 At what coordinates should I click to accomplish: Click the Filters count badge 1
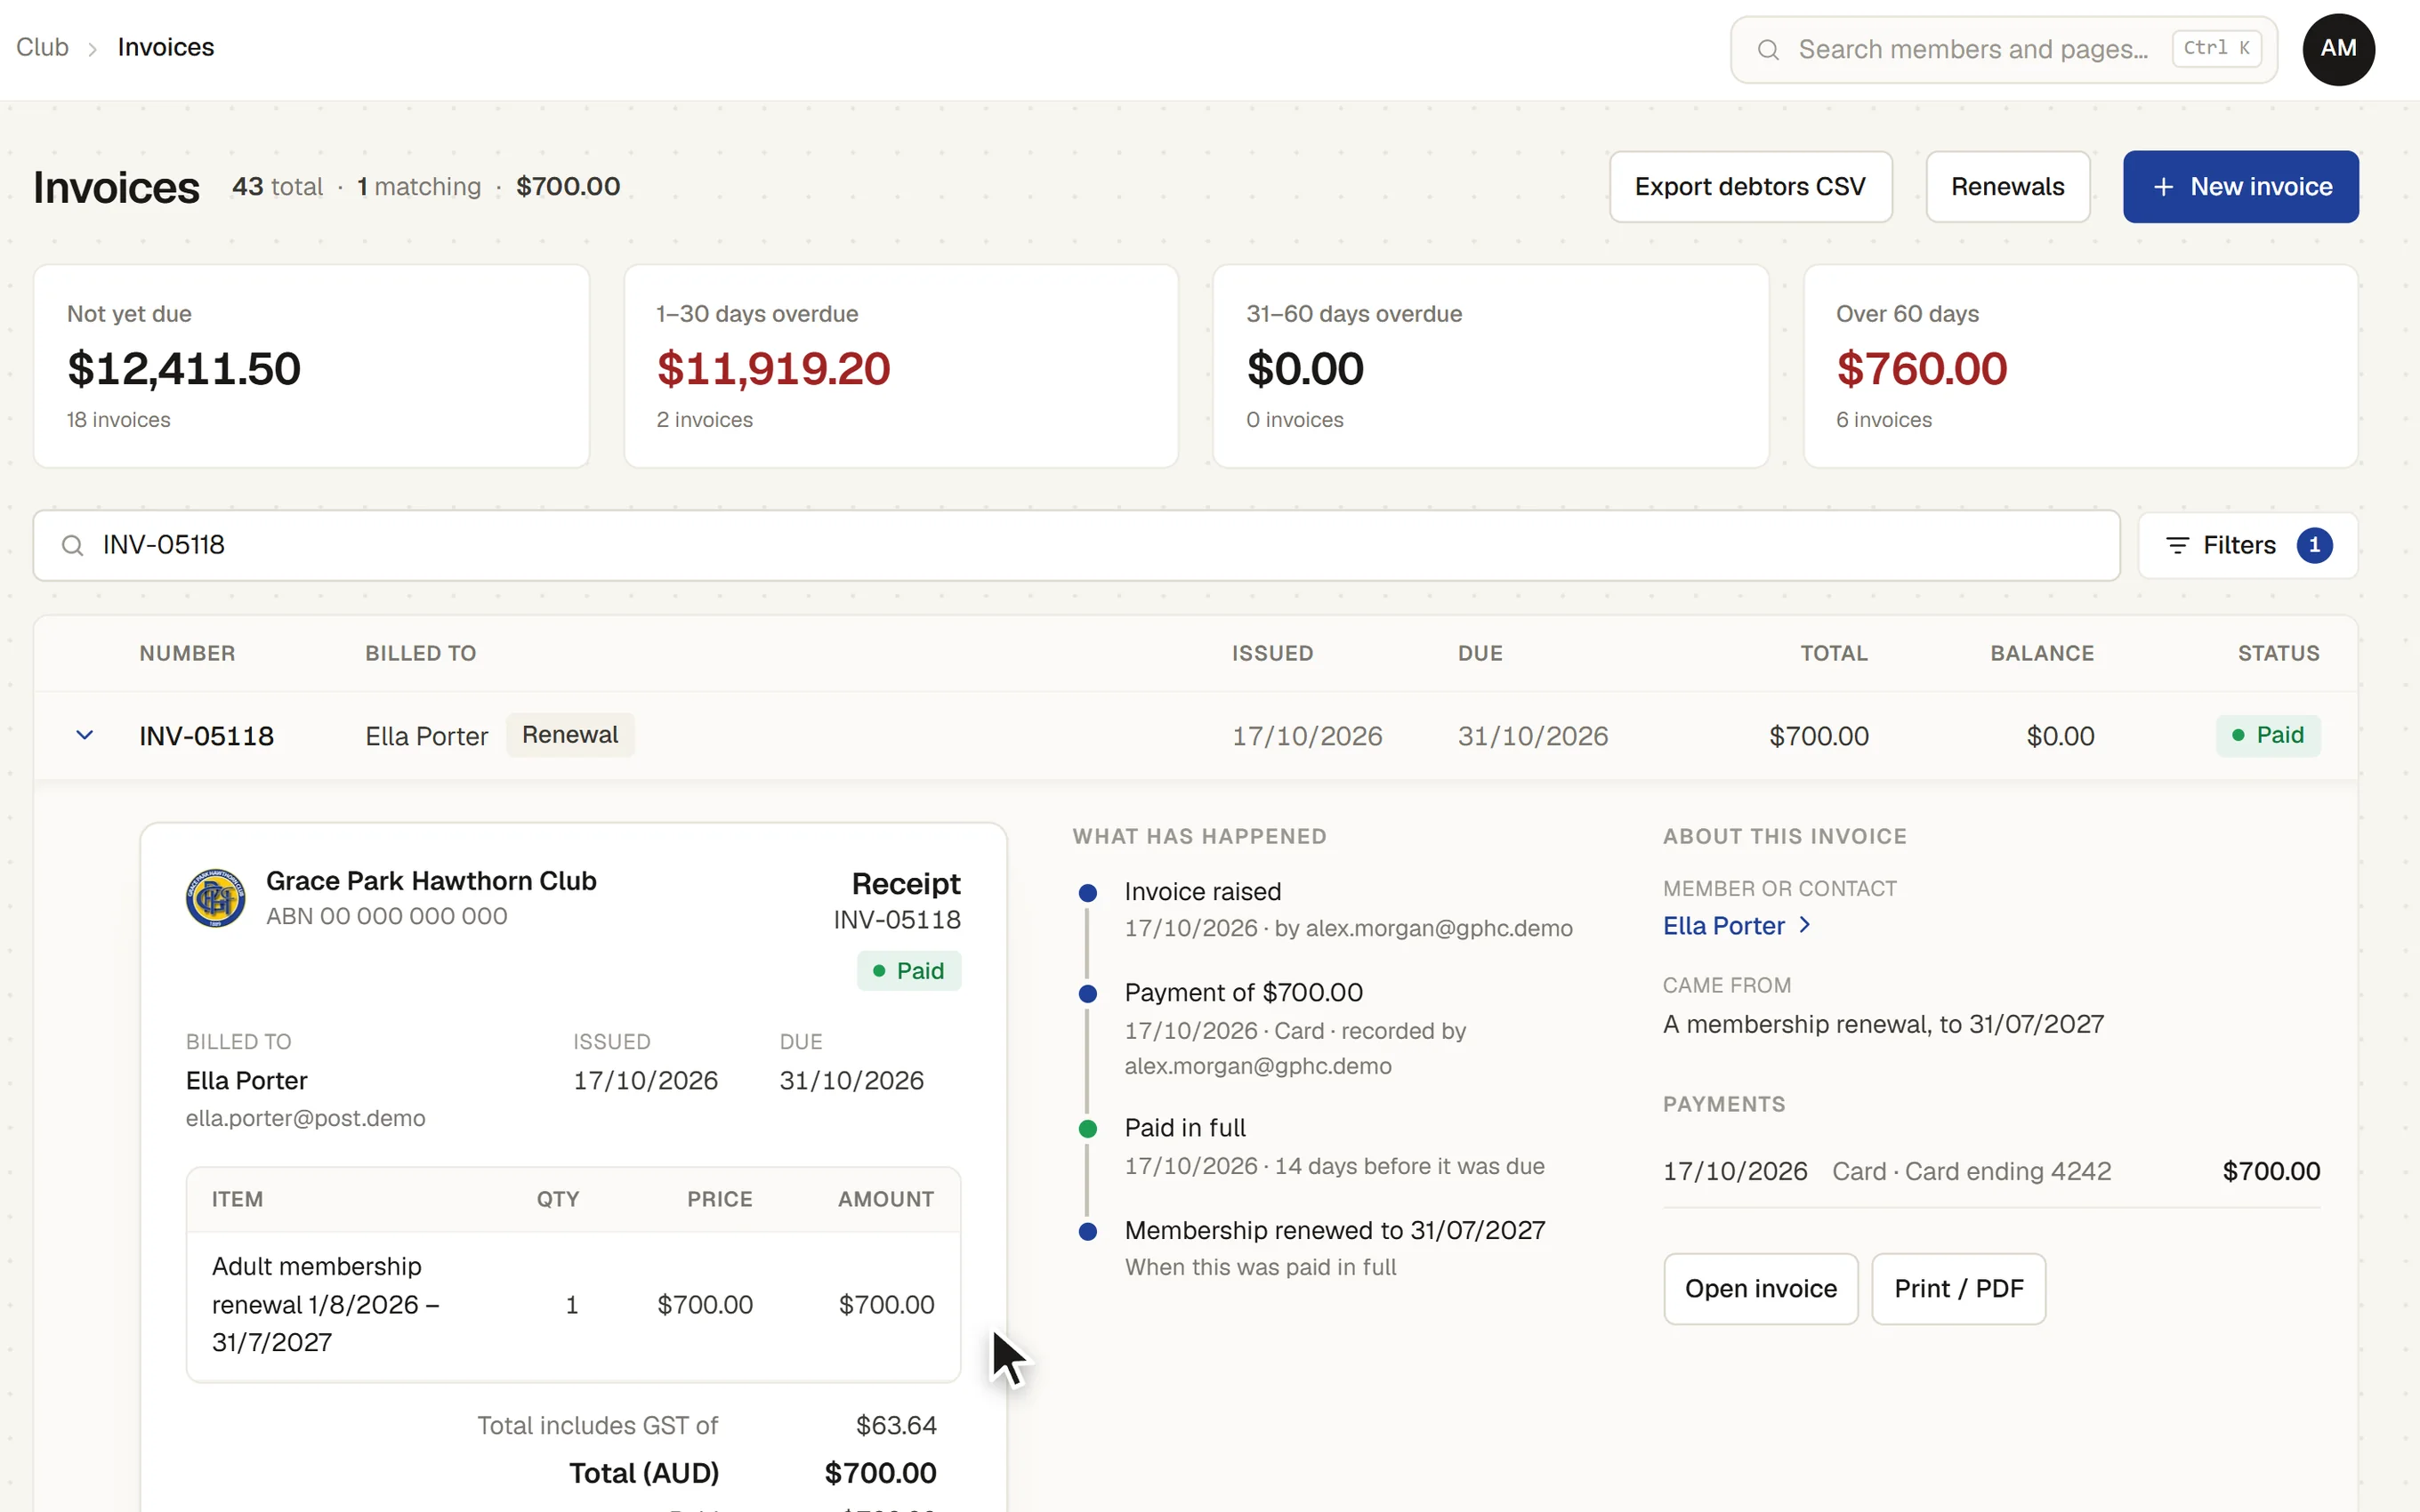[x=2314, y=545]
